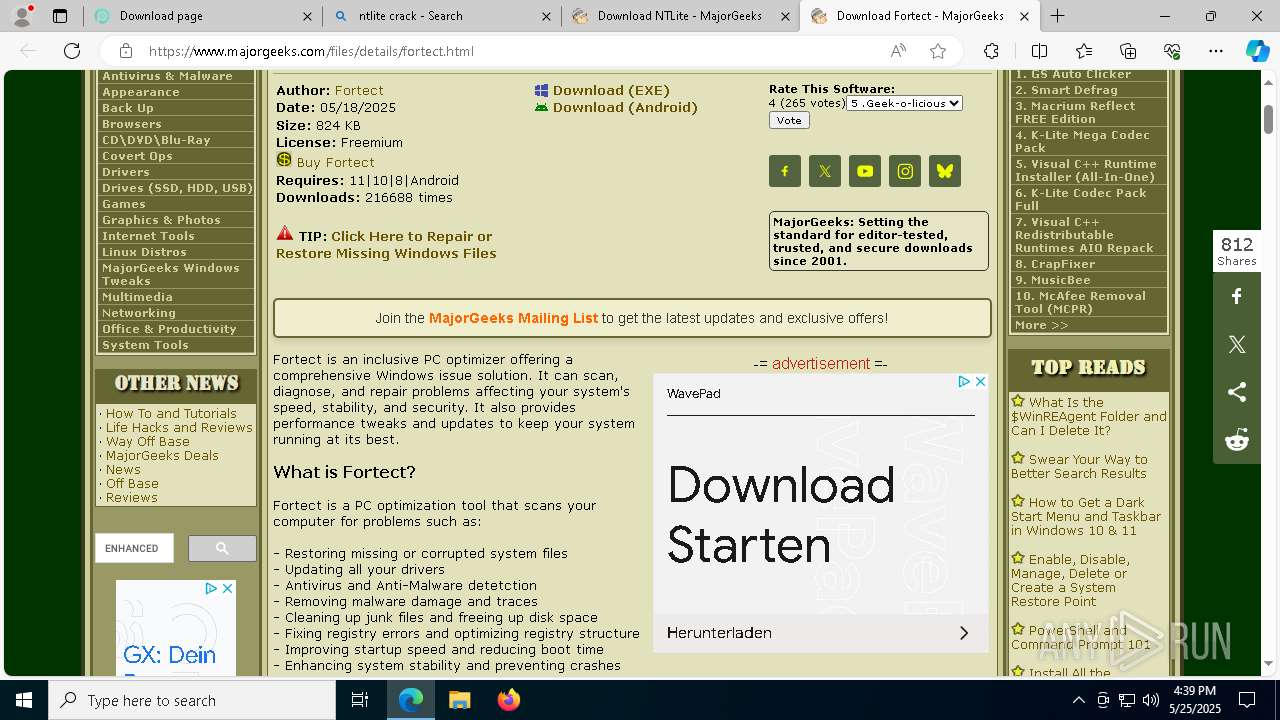Open generic share icon in share bar
The image size is (1280, 720).
pos(1237,392)
